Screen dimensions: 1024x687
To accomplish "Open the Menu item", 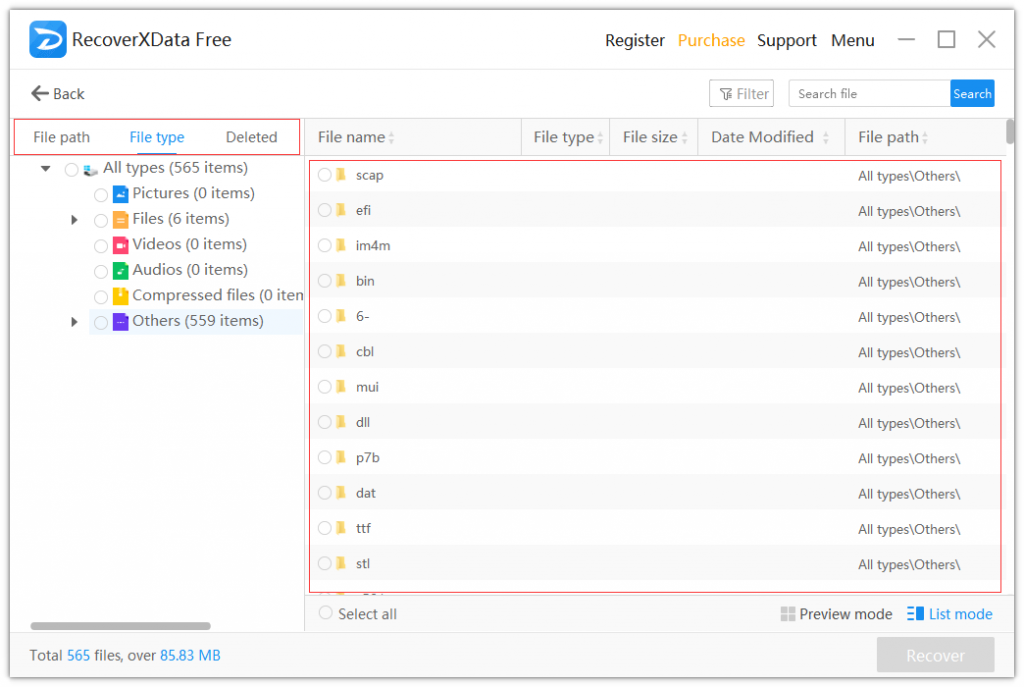I will click(852, 40).
